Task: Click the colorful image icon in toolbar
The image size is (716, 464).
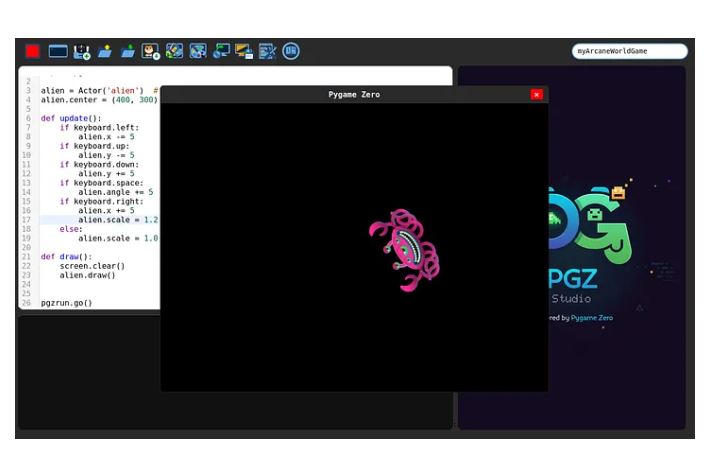Action: point(175,51)
